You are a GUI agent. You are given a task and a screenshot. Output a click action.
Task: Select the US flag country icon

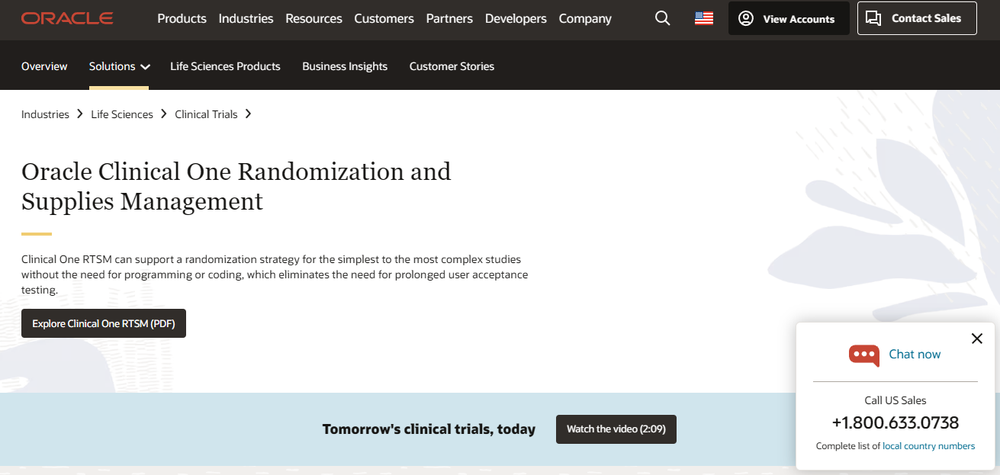[703, 18]
